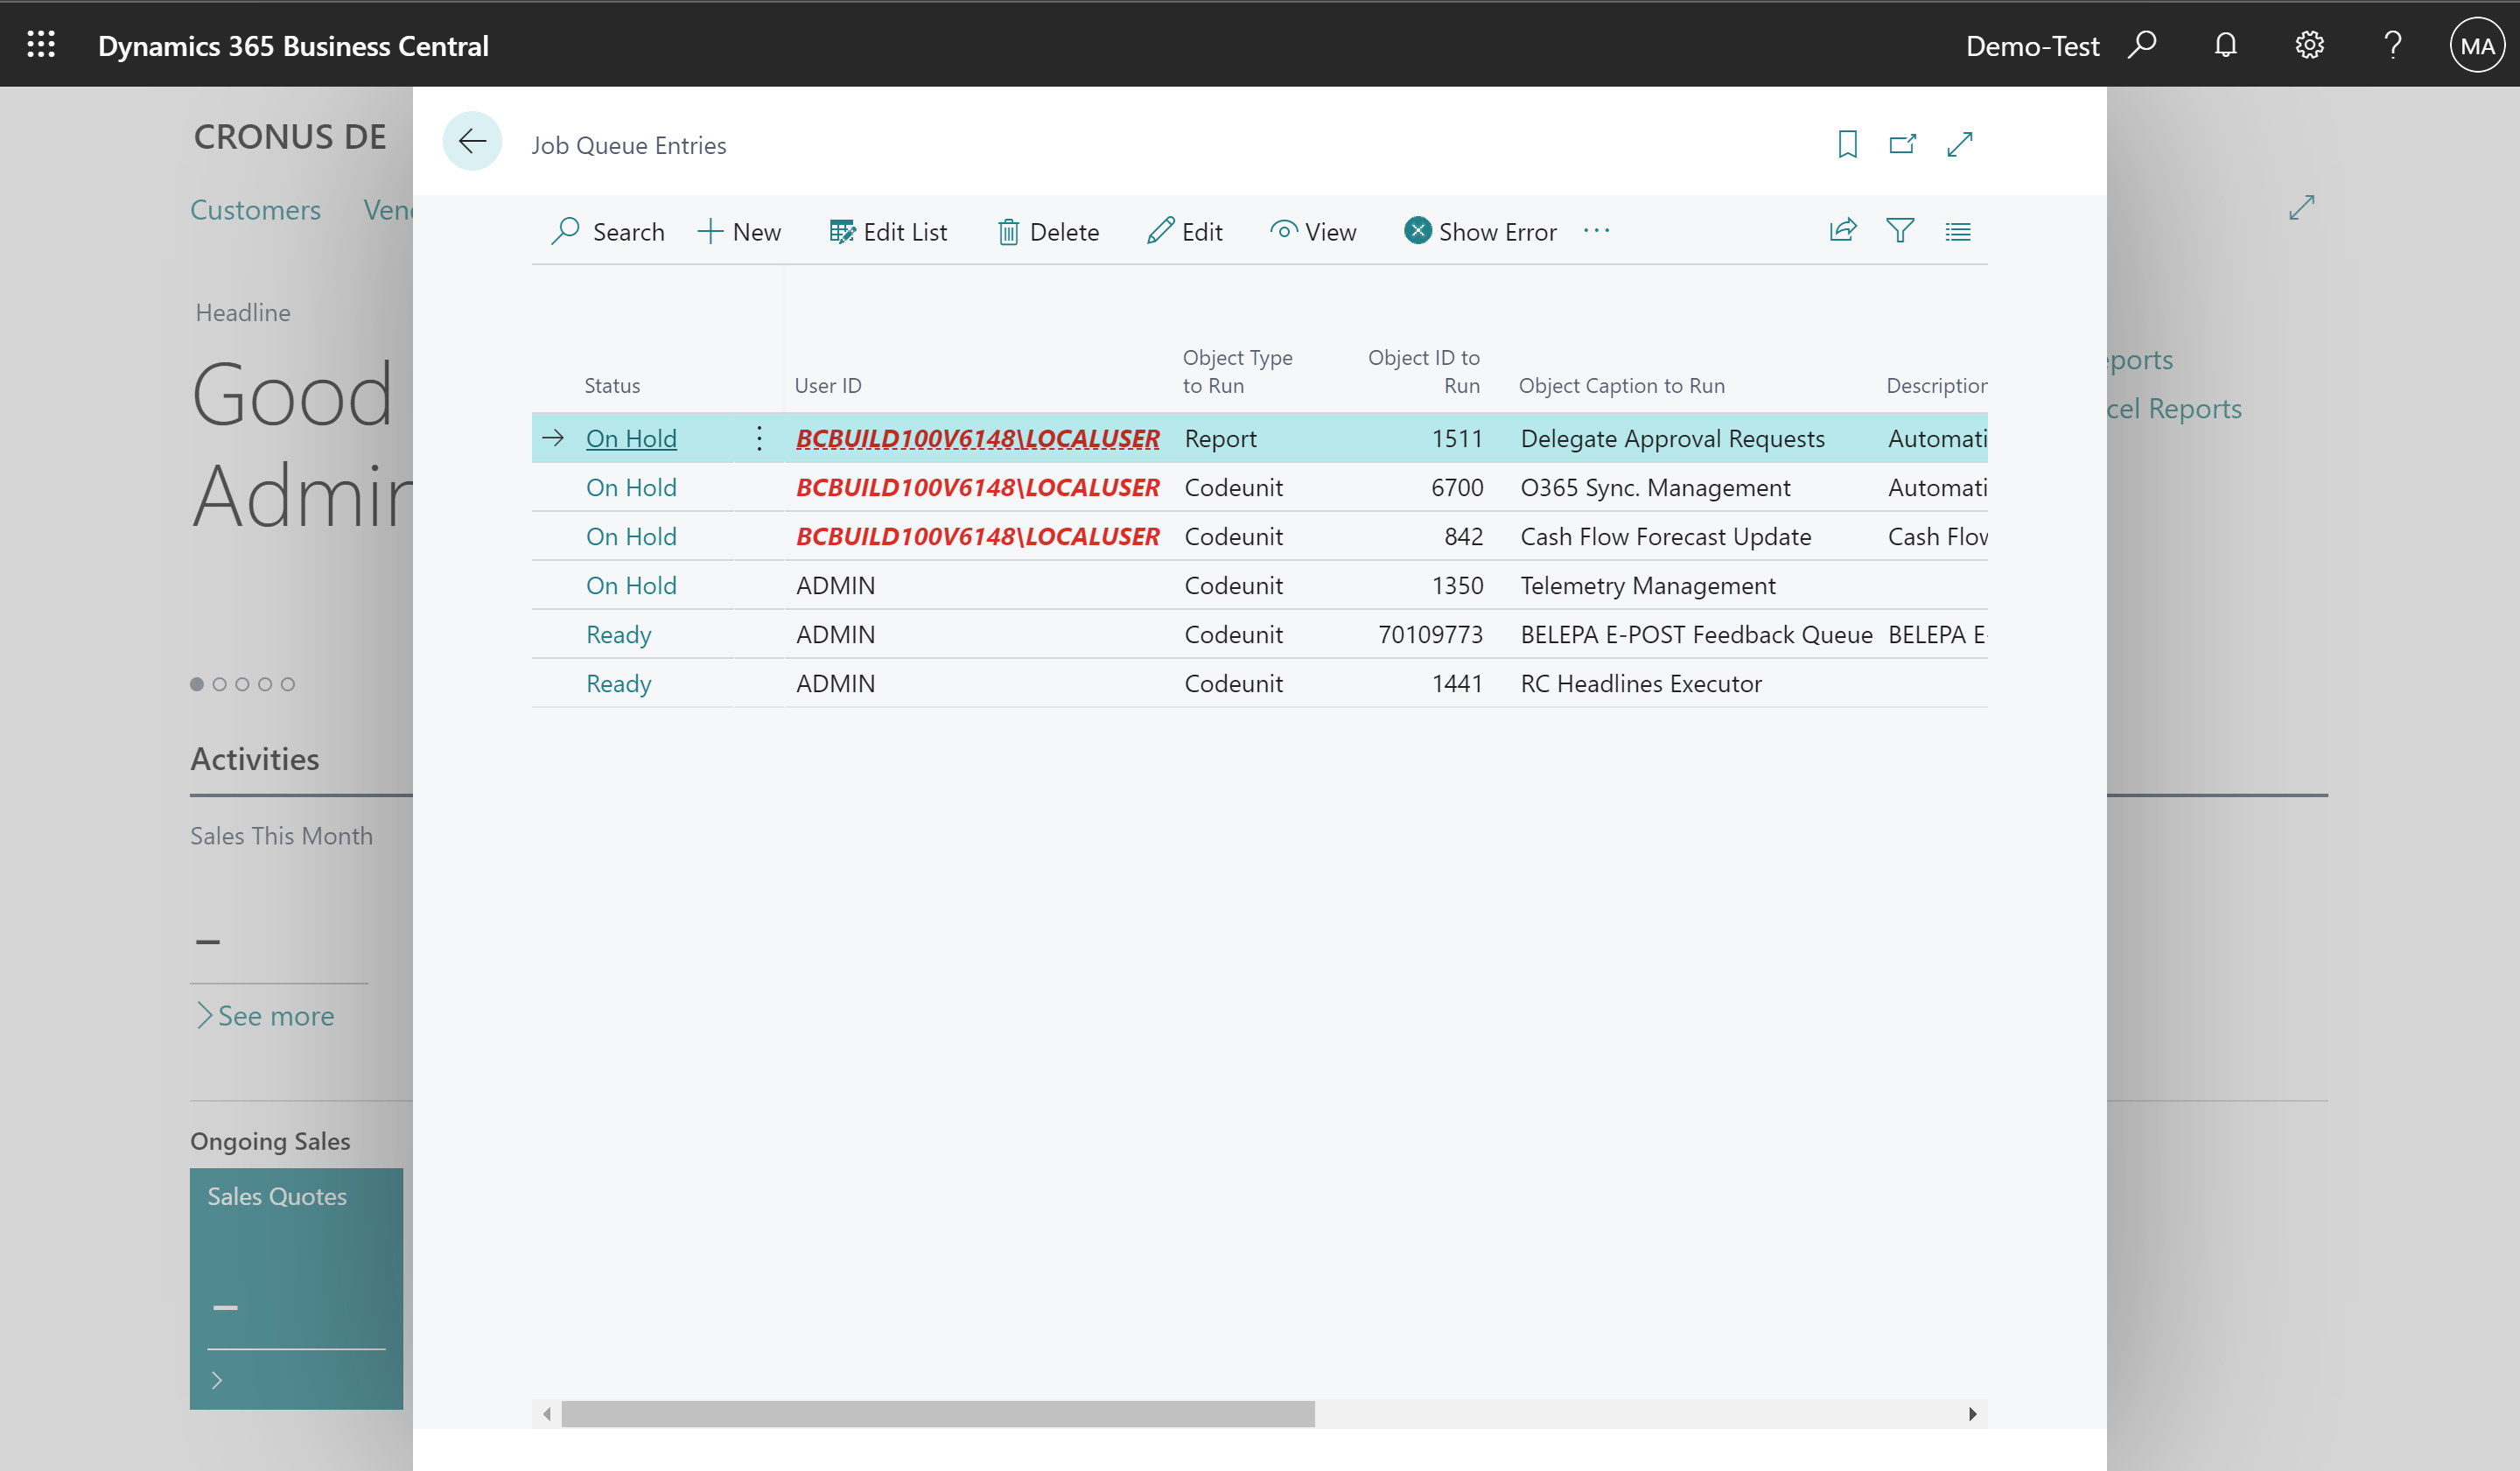2520x1471 pixels.
Task: Expand the Job Queue Entries page to full width
Action: (1960, 144)
